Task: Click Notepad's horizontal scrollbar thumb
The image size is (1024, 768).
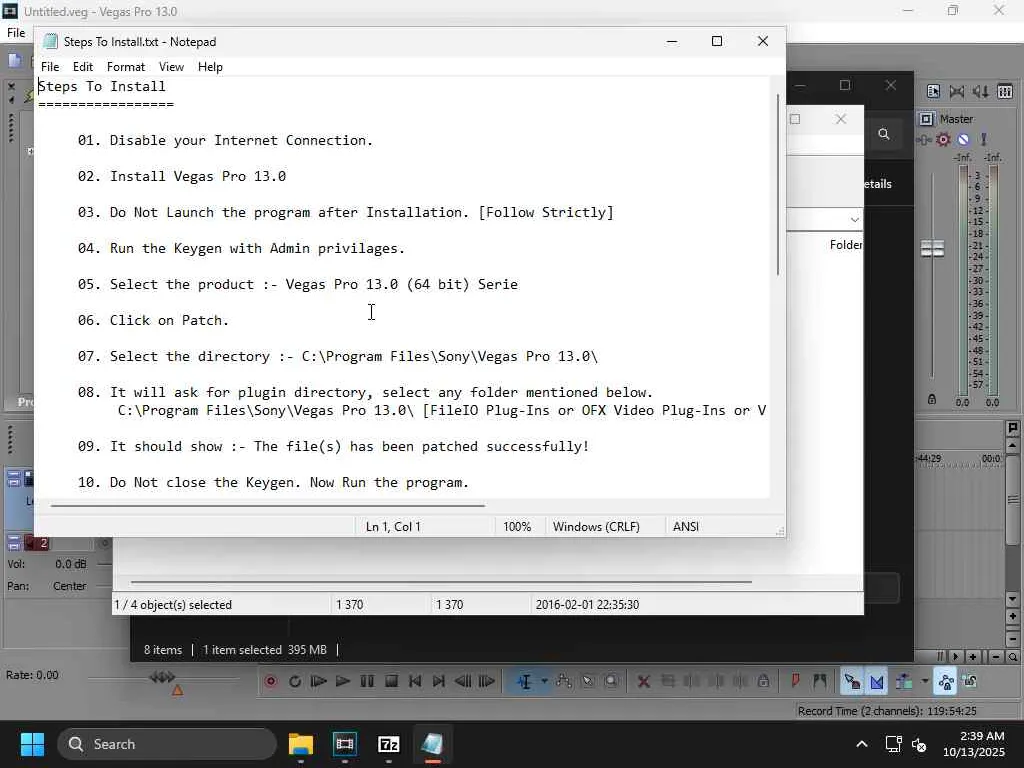Action: (x=267, y=505)
